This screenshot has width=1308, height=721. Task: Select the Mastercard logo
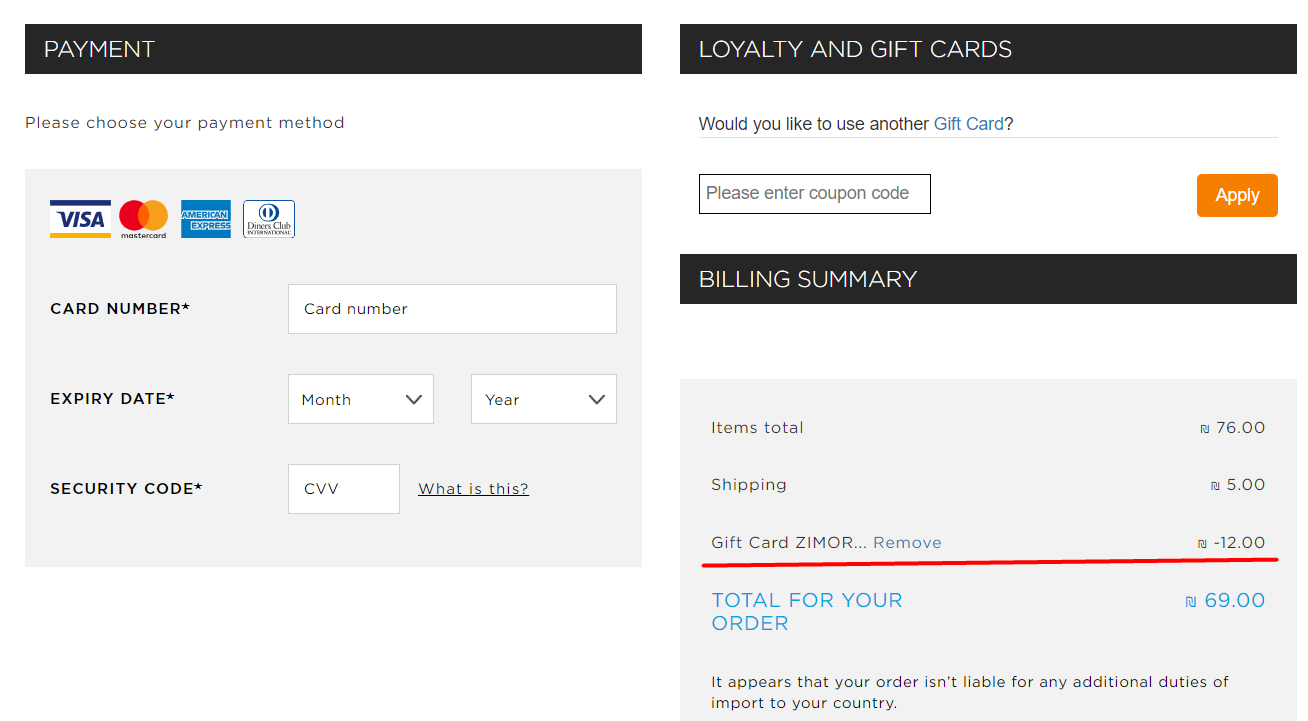(x=143, y=219)
